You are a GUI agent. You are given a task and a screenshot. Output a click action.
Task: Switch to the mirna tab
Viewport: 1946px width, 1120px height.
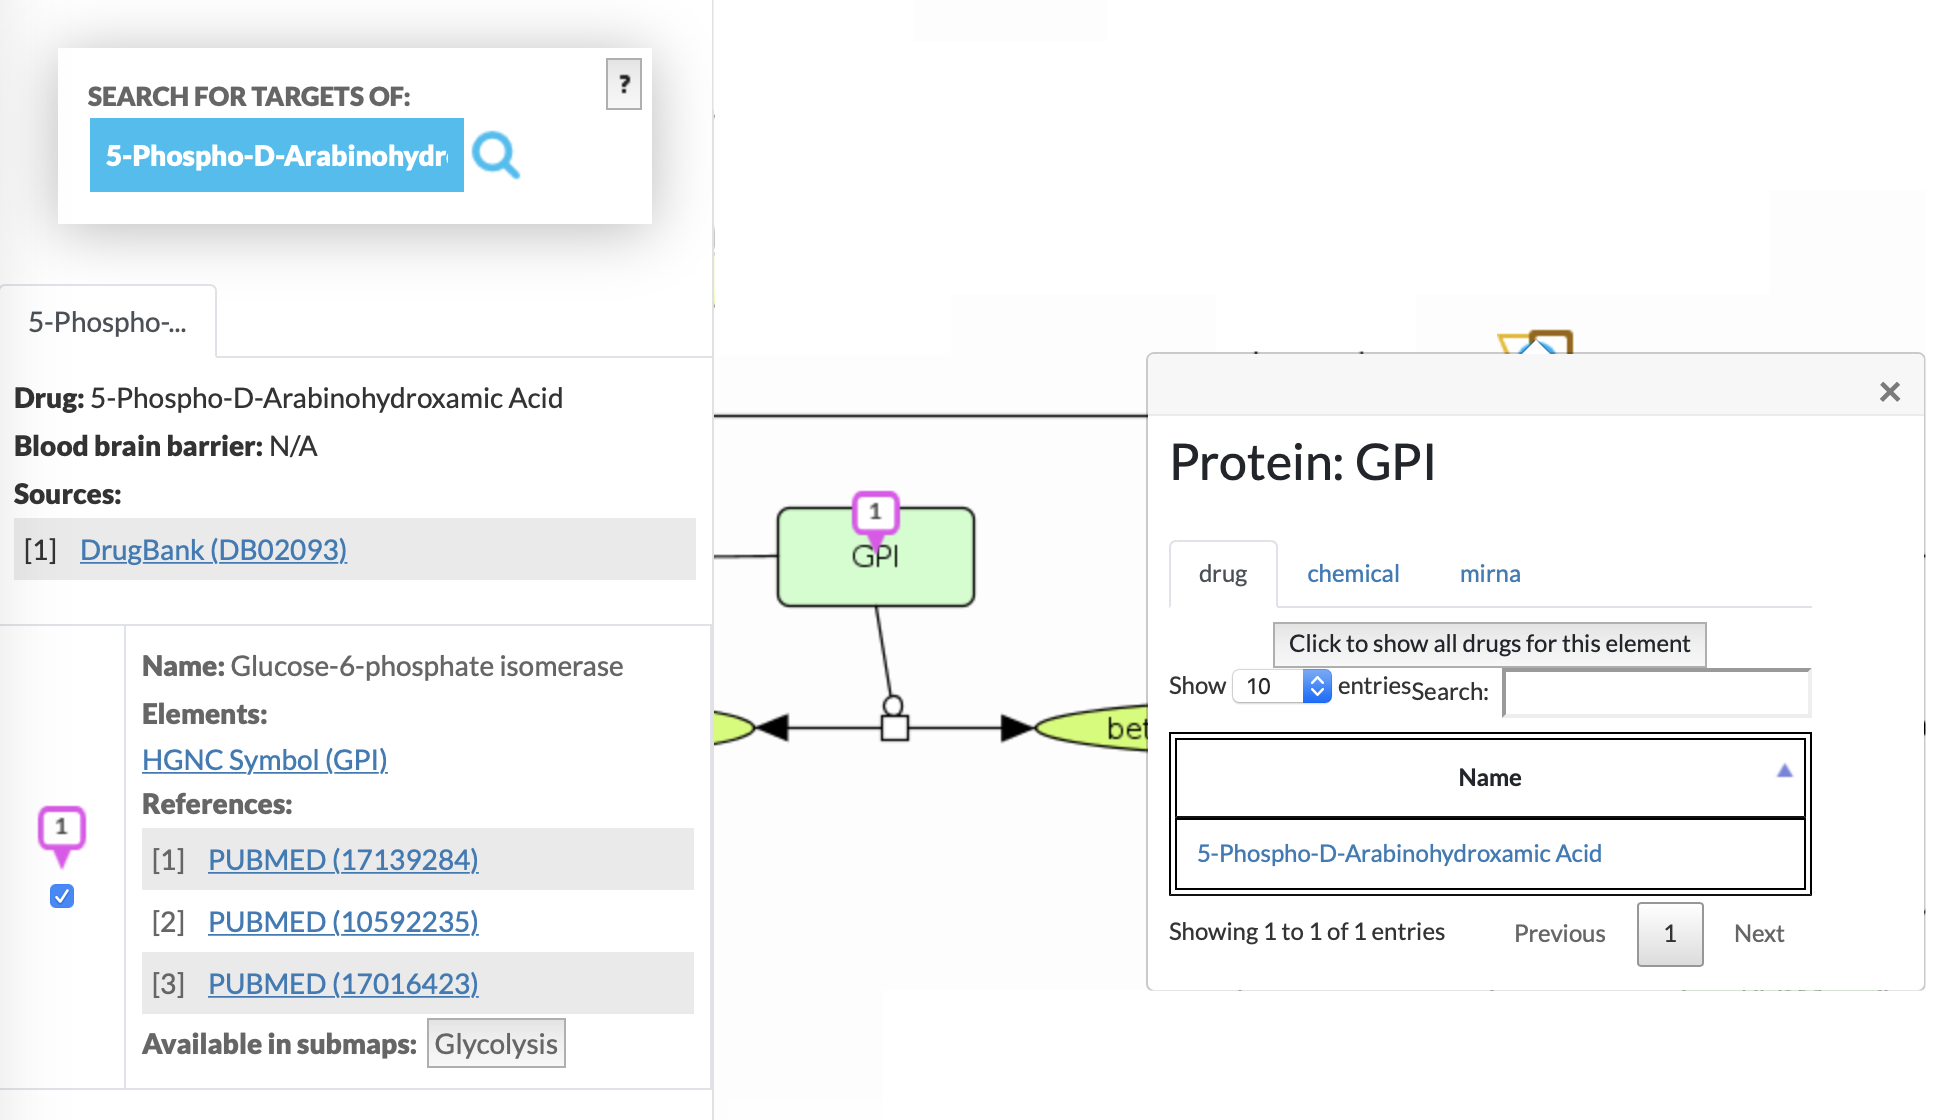coord(1489,574)
